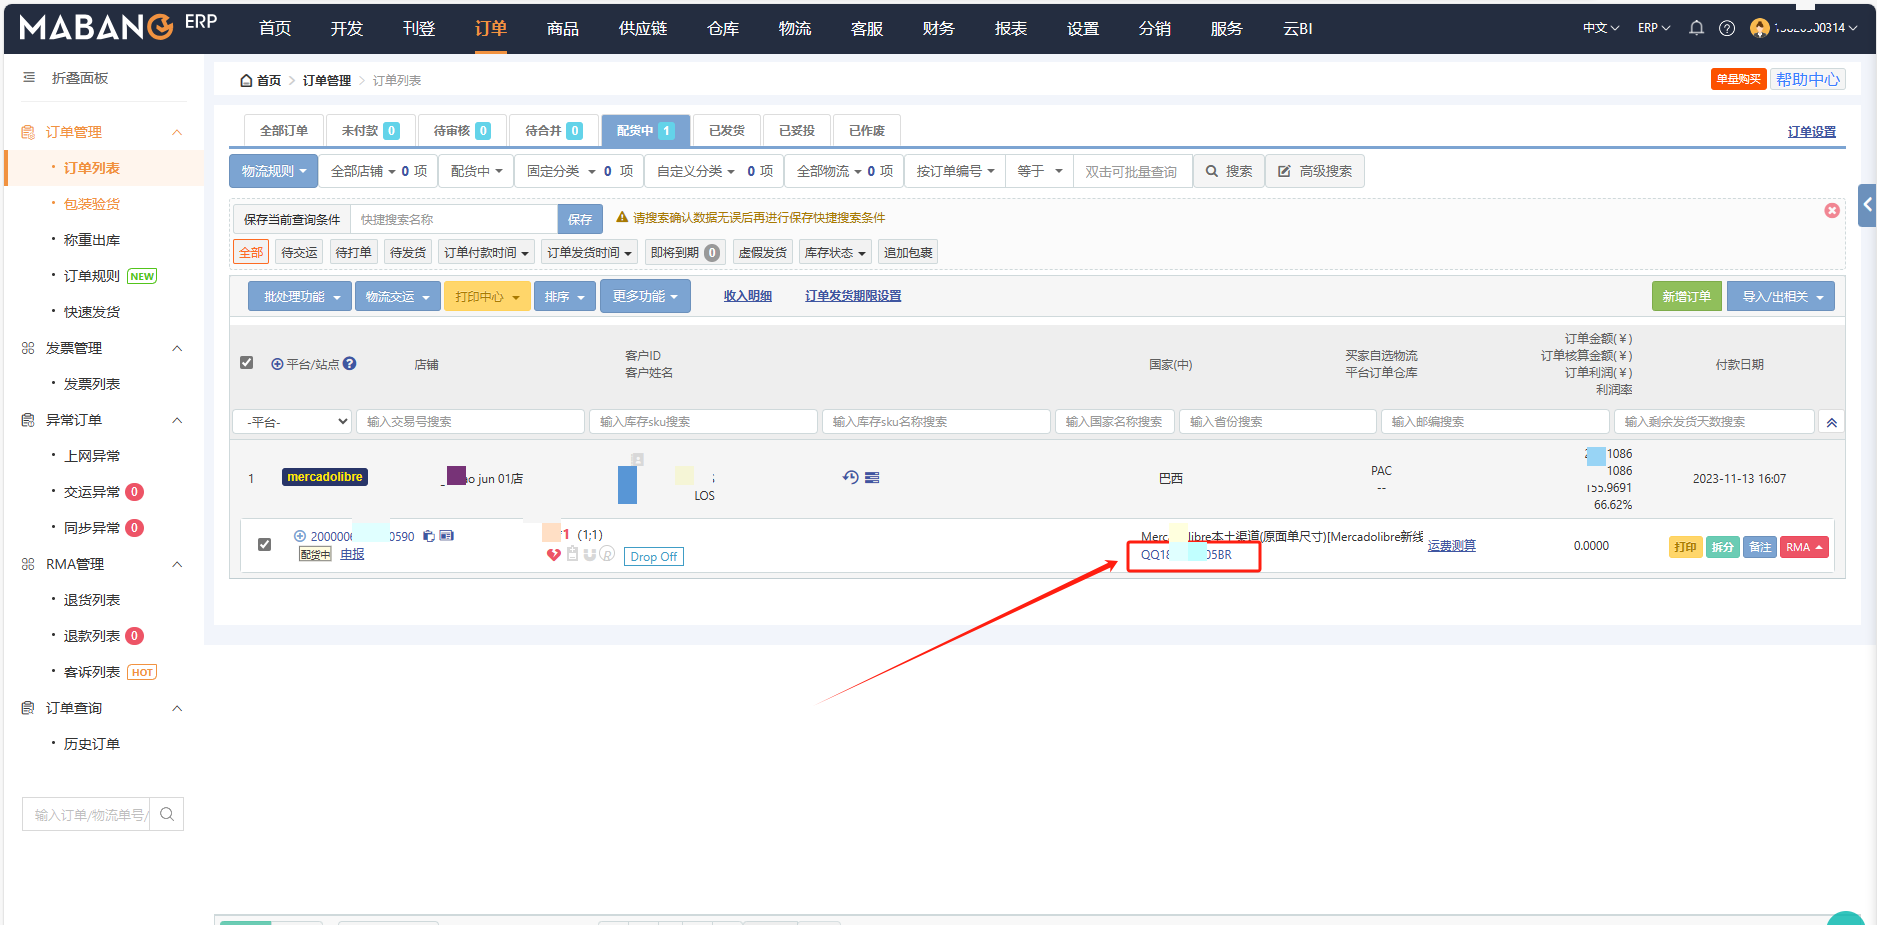Open the 导入/出相关 dropdown
Image resolution: width=1877 pixels, height=925 pixels.
click(1781, 297)
